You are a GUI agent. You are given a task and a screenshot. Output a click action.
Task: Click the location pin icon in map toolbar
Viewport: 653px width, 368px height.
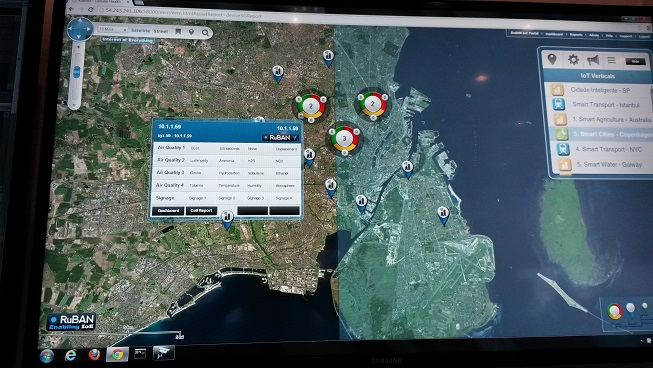coord(191,32)
